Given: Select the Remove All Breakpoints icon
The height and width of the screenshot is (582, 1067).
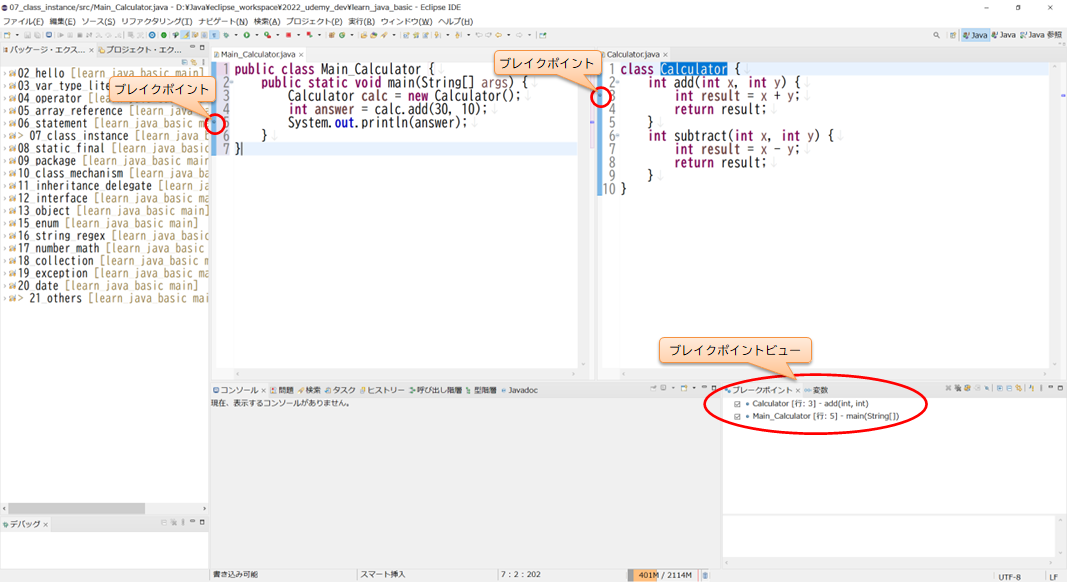Looking at the screenshot, I should coord(957,391).
